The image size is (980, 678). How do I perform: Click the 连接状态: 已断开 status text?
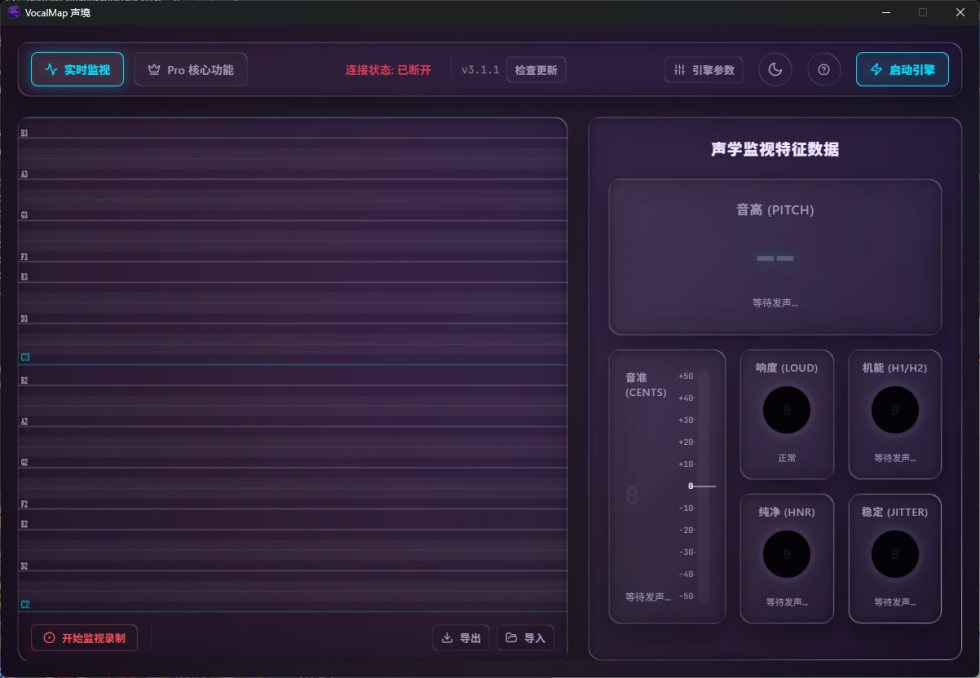[388, 70]
